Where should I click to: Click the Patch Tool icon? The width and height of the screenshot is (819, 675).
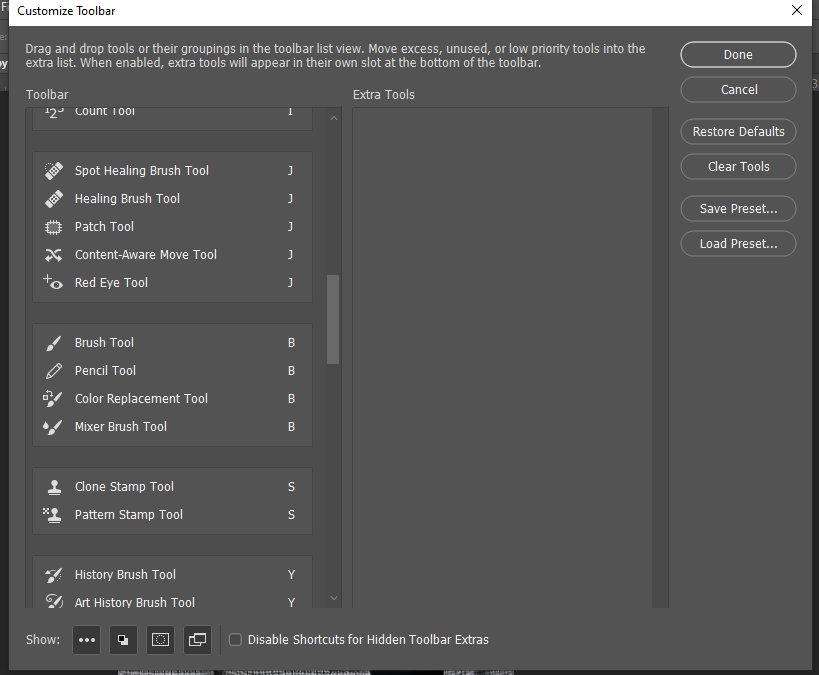[x=53, y=226]
